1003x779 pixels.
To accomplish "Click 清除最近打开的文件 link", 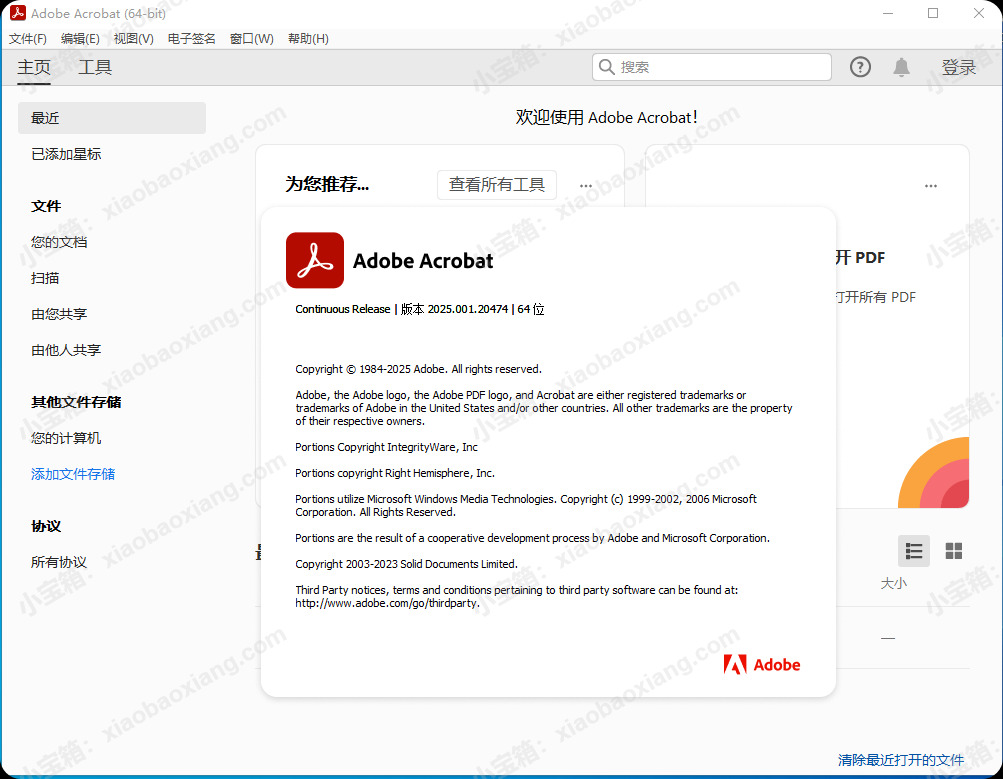I will (x=901, y=760).
